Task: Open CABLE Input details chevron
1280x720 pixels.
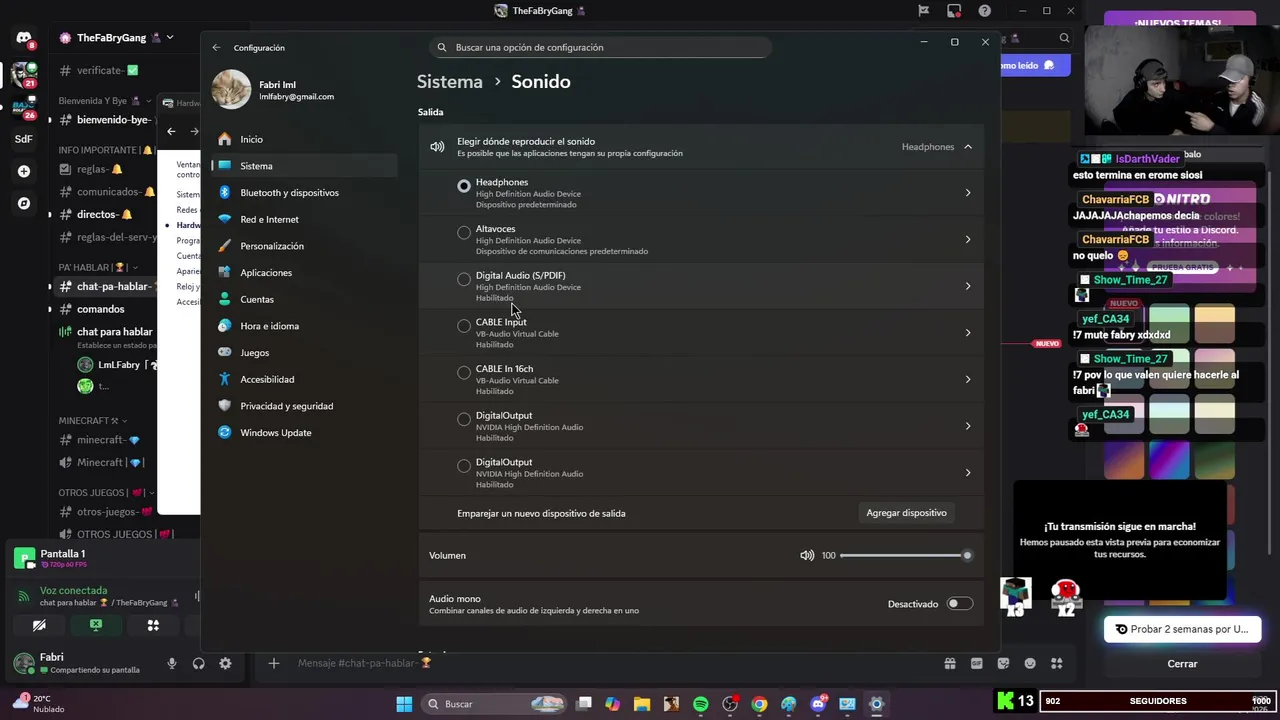Action: click(x=968, y=333)
